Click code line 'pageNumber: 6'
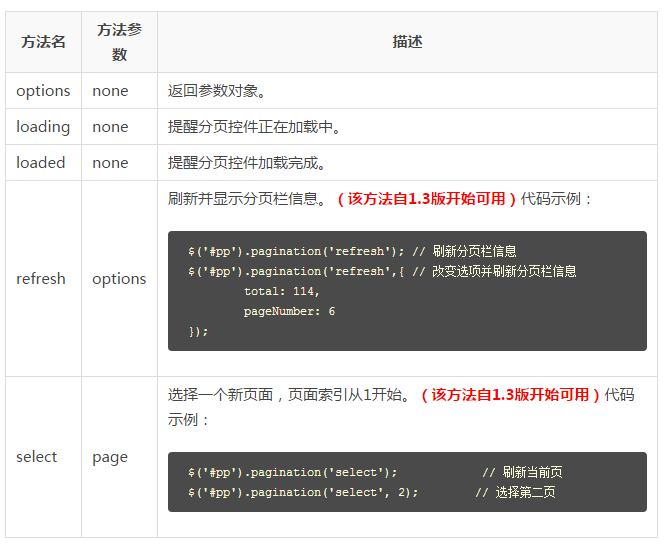Screen dimensions: 672x547 coord(289,312)
